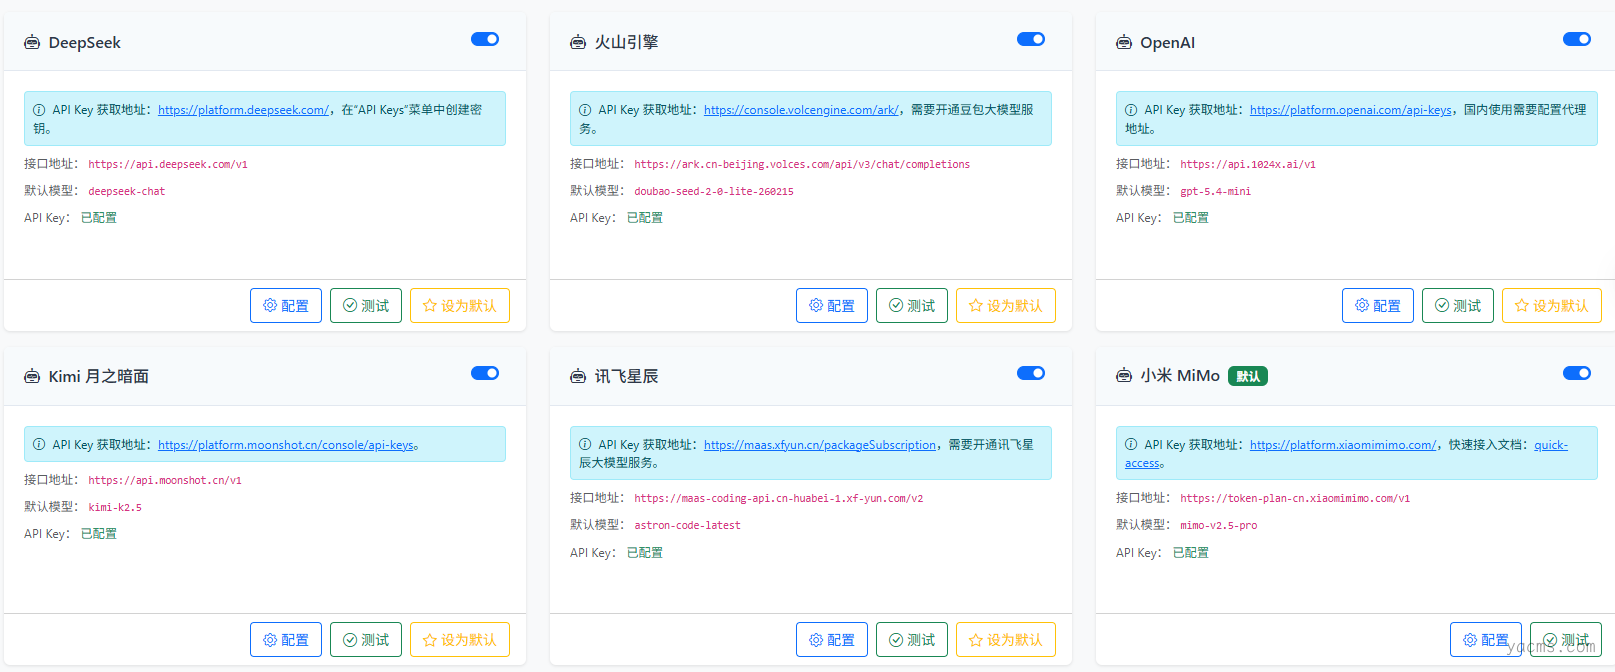
Task: Open the quick-access documentation link
Action: click(1551, 445)
